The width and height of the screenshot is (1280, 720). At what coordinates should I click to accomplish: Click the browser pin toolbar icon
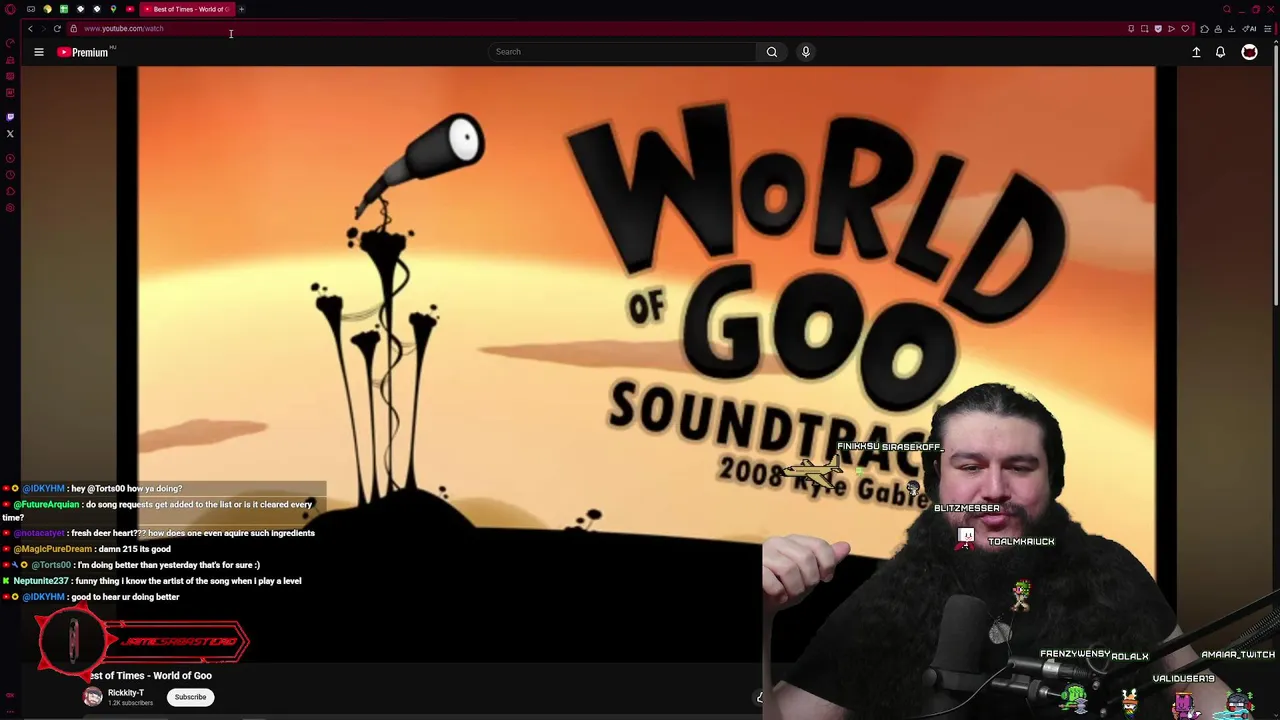pos(1131,29)
